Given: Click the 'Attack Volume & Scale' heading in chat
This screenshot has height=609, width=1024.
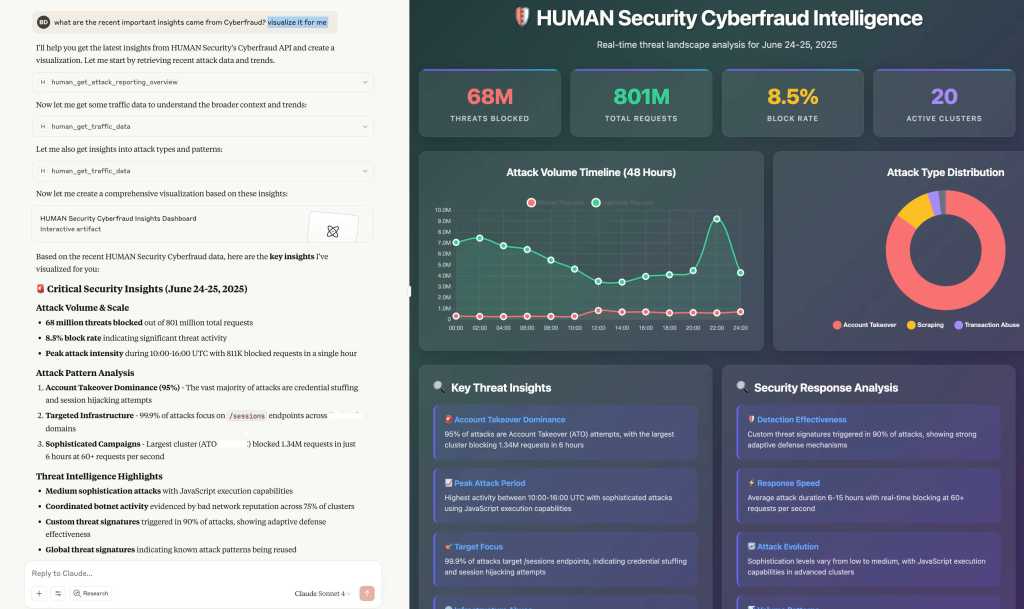Looking at the screenshot, I should [x=82, y=307].
